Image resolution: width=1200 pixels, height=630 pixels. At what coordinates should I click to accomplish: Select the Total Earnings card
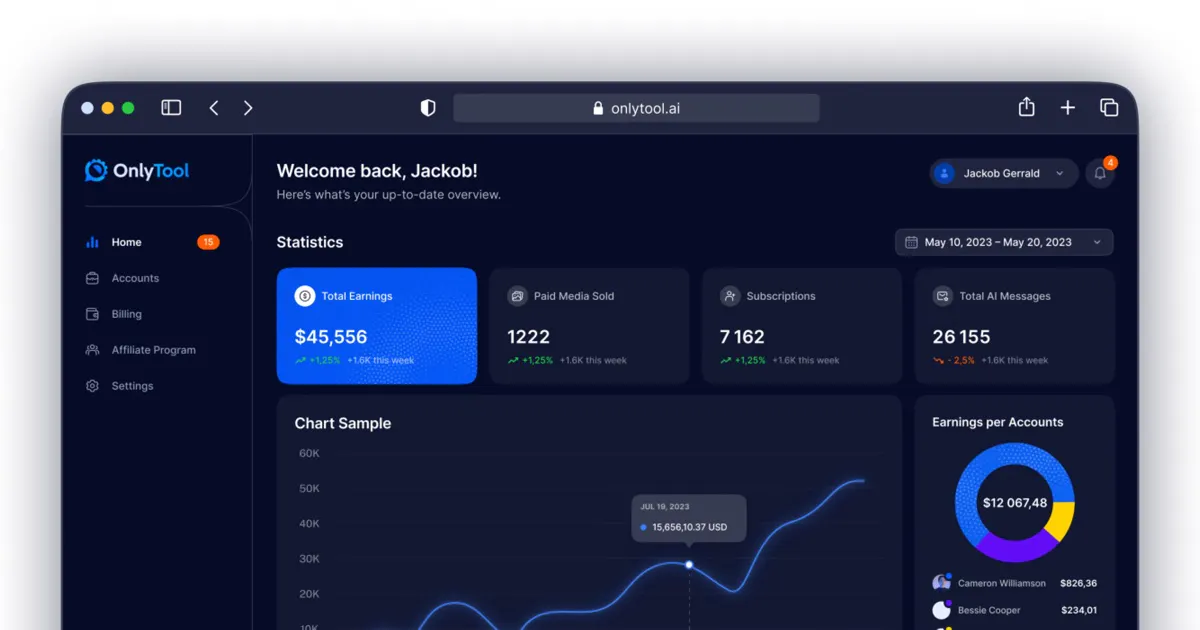click(377, 326)
